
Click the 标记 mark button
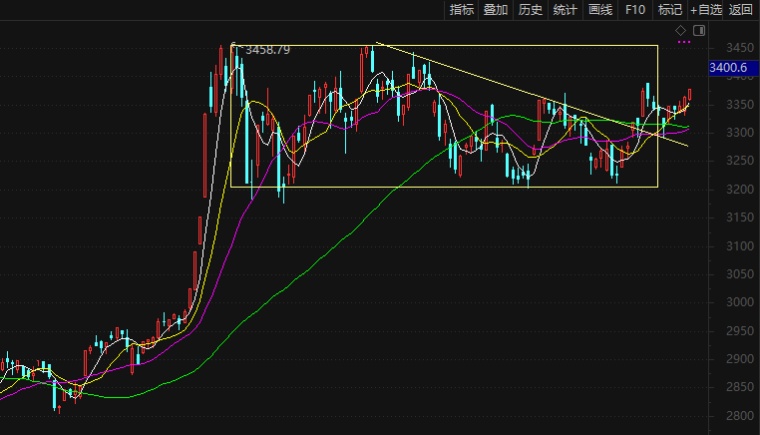(x=670, y=10)
